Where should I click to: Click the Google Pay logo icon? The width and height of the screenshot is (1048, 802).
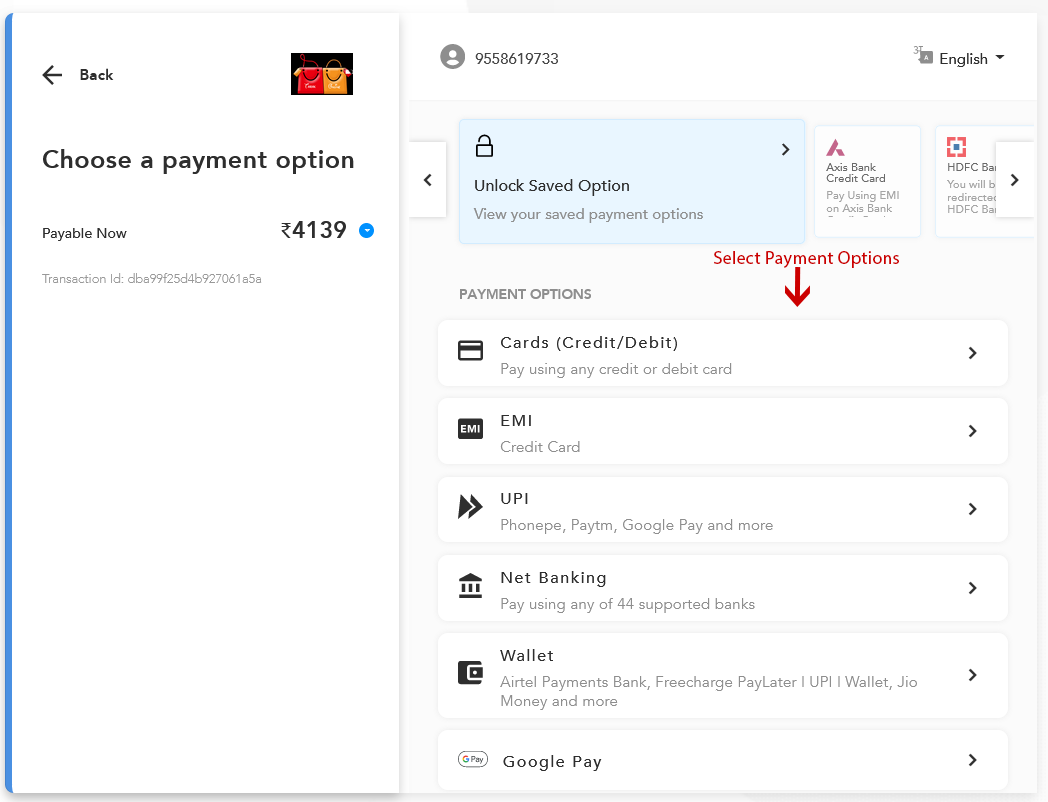point(472,760)
